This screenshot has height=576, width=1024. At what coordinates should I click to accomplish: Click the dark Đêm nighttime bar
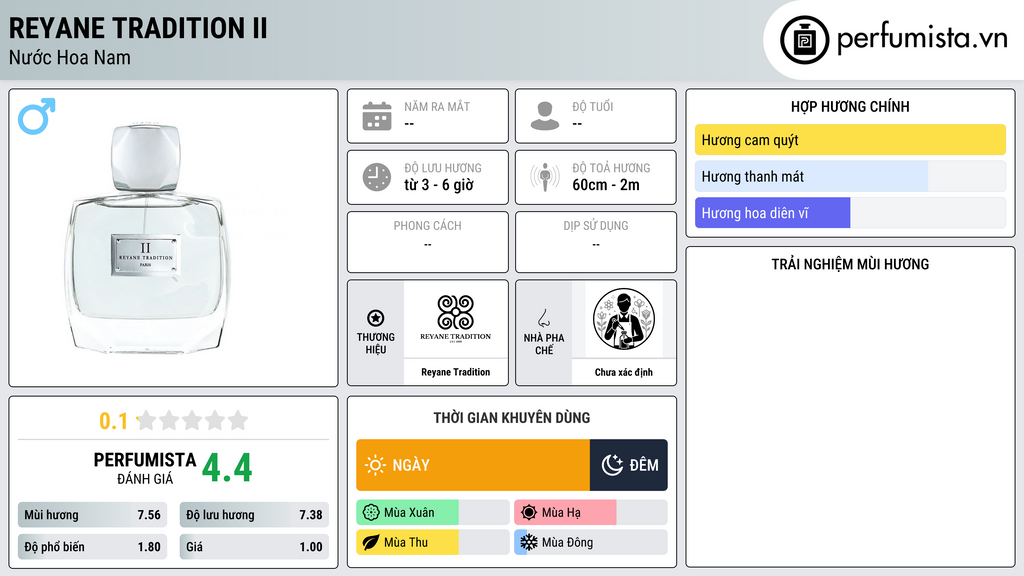[x=629, y=465]
